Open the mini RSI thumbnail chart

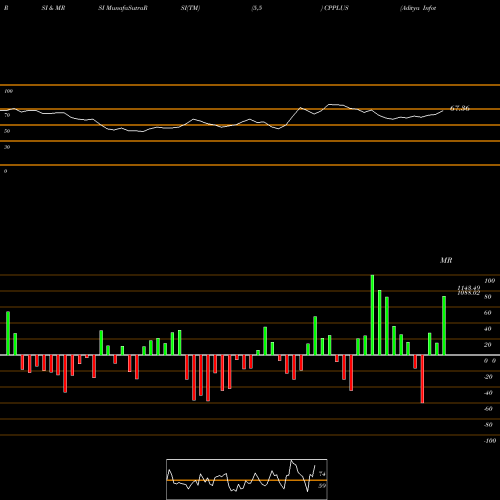tap(247, 479)
